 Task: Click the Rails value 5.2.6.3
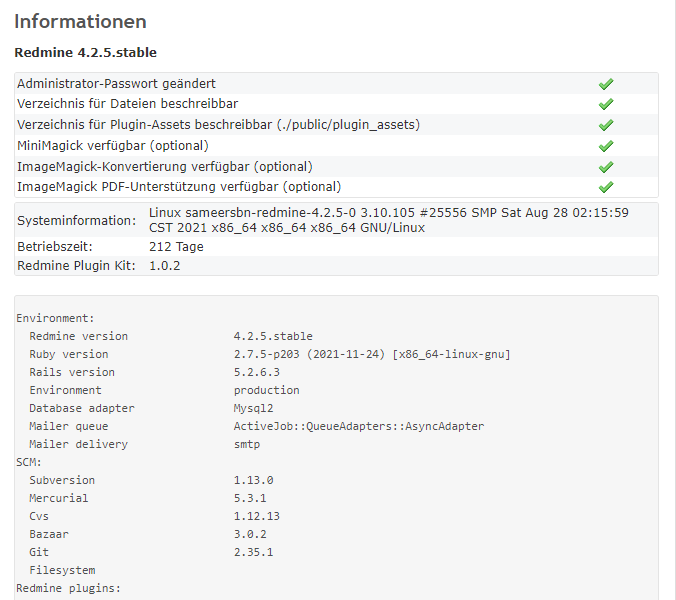[x=257, y=372]
